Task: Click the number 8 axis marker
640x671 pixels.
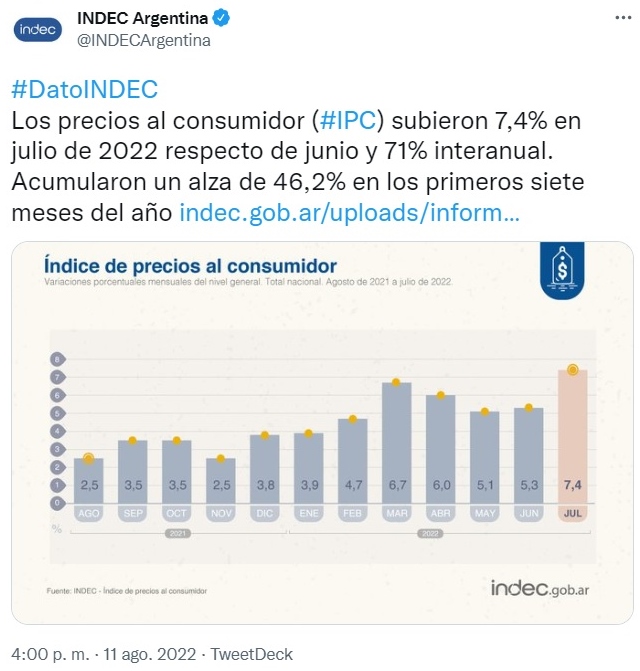Action: [x=57, y=359]
